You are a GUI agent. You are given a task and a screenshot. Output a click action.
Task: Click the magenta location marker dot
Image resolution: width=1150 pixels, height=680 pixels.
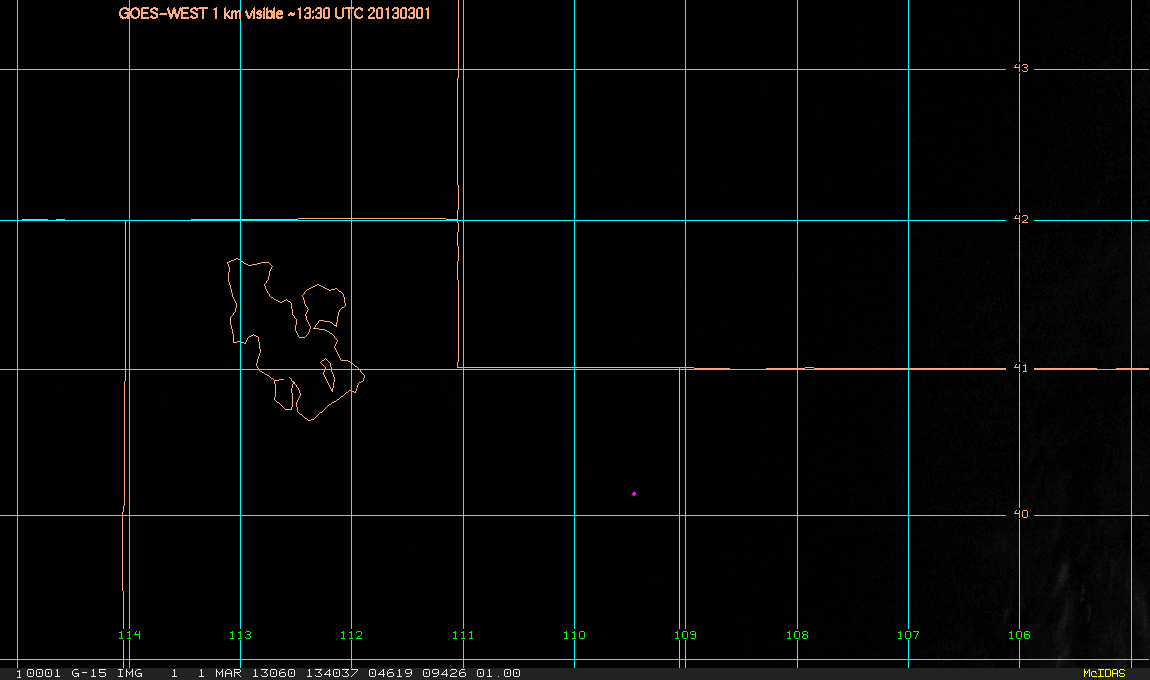tap(634, 494)
